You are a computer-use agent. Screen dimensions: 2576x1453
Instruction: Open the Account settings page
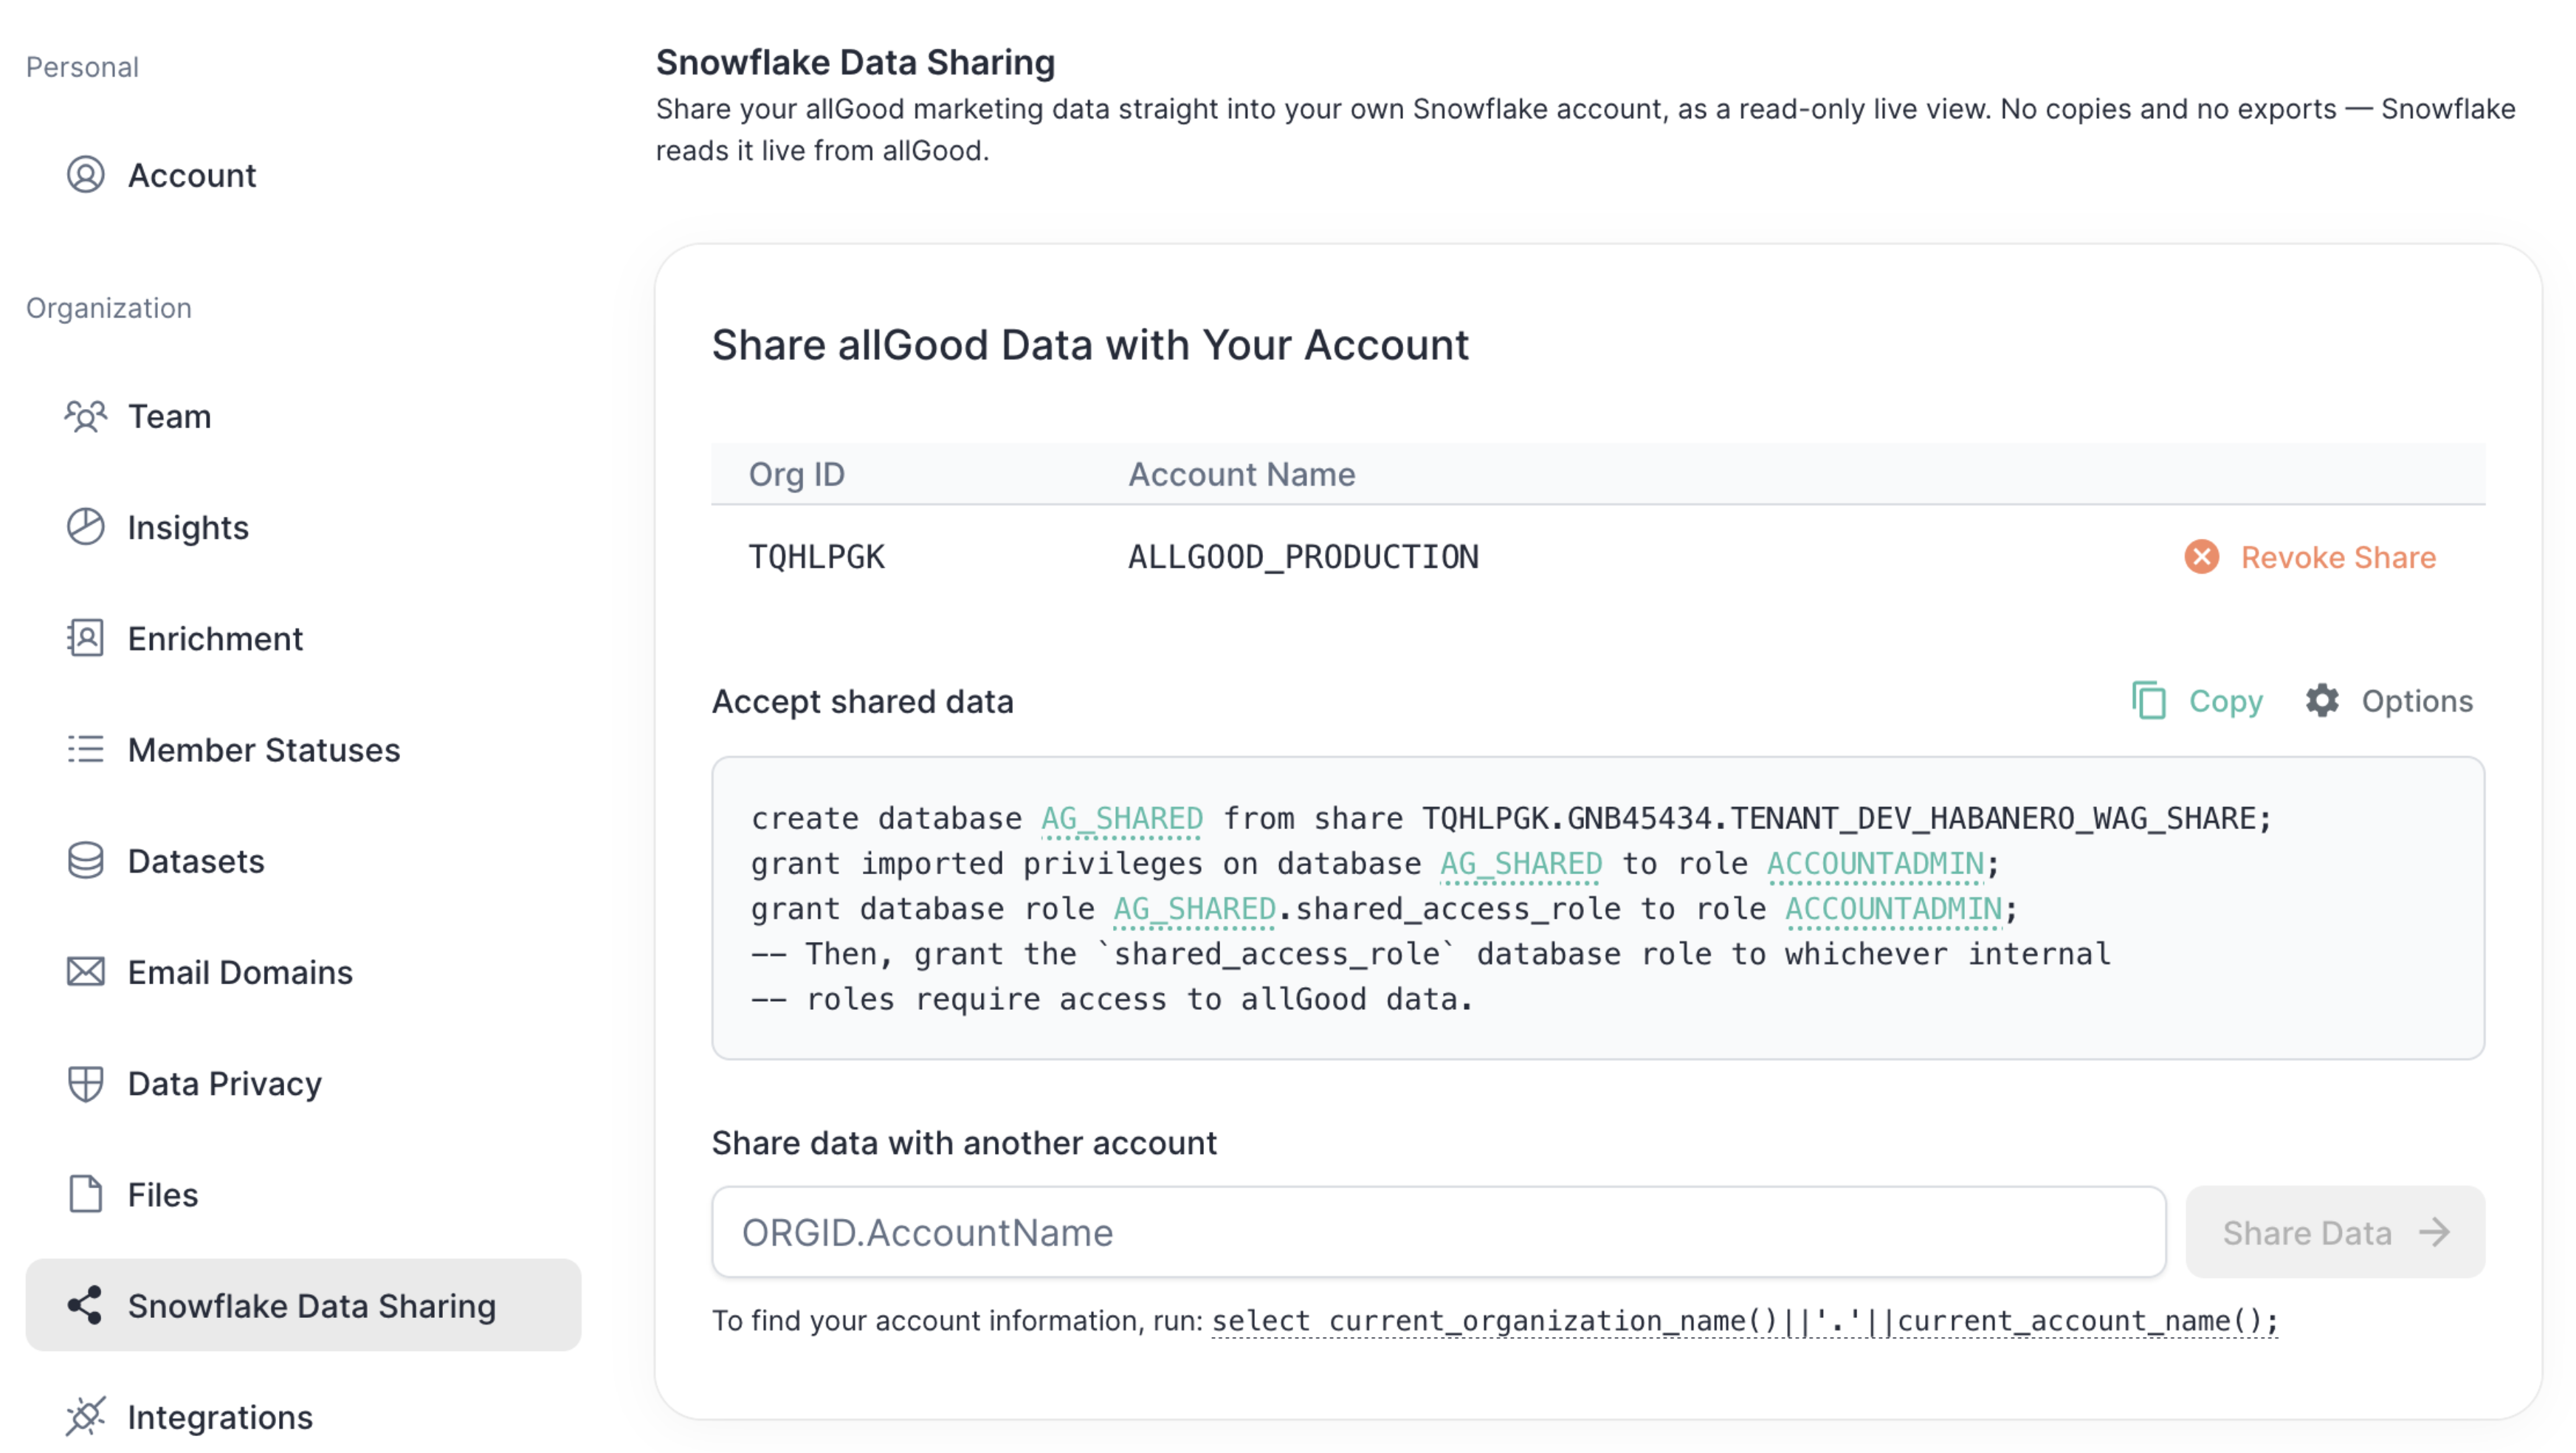(x=303, y=175)
